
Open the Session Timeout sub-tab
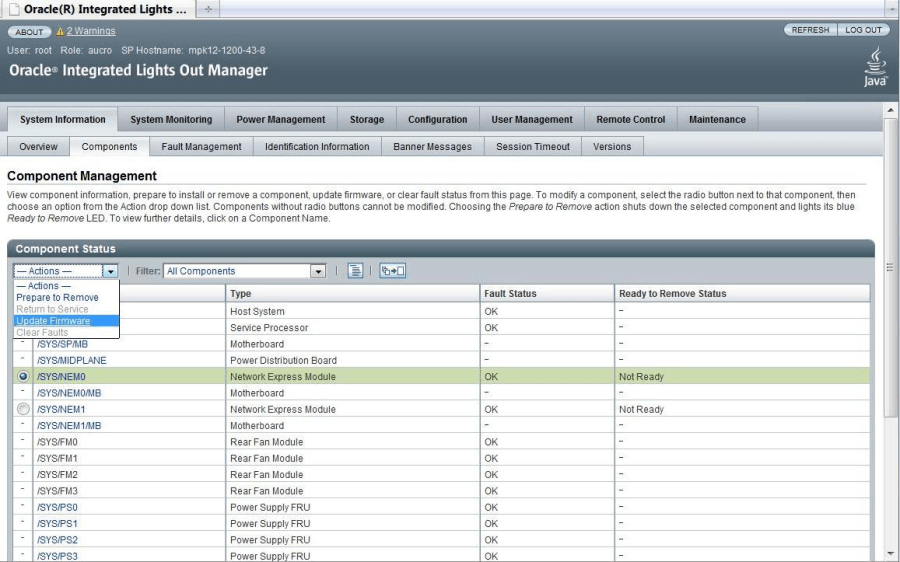point(533,146)
